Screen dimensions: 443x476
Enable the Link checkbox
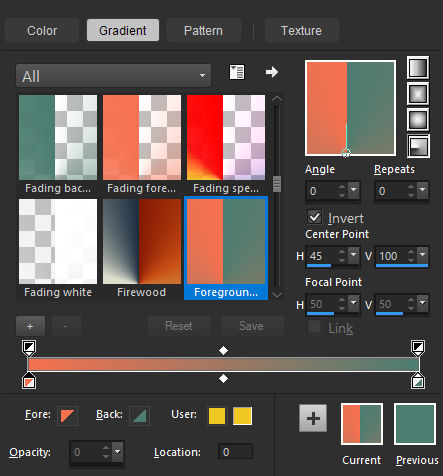pyautogui.click(x=314, y=327)
